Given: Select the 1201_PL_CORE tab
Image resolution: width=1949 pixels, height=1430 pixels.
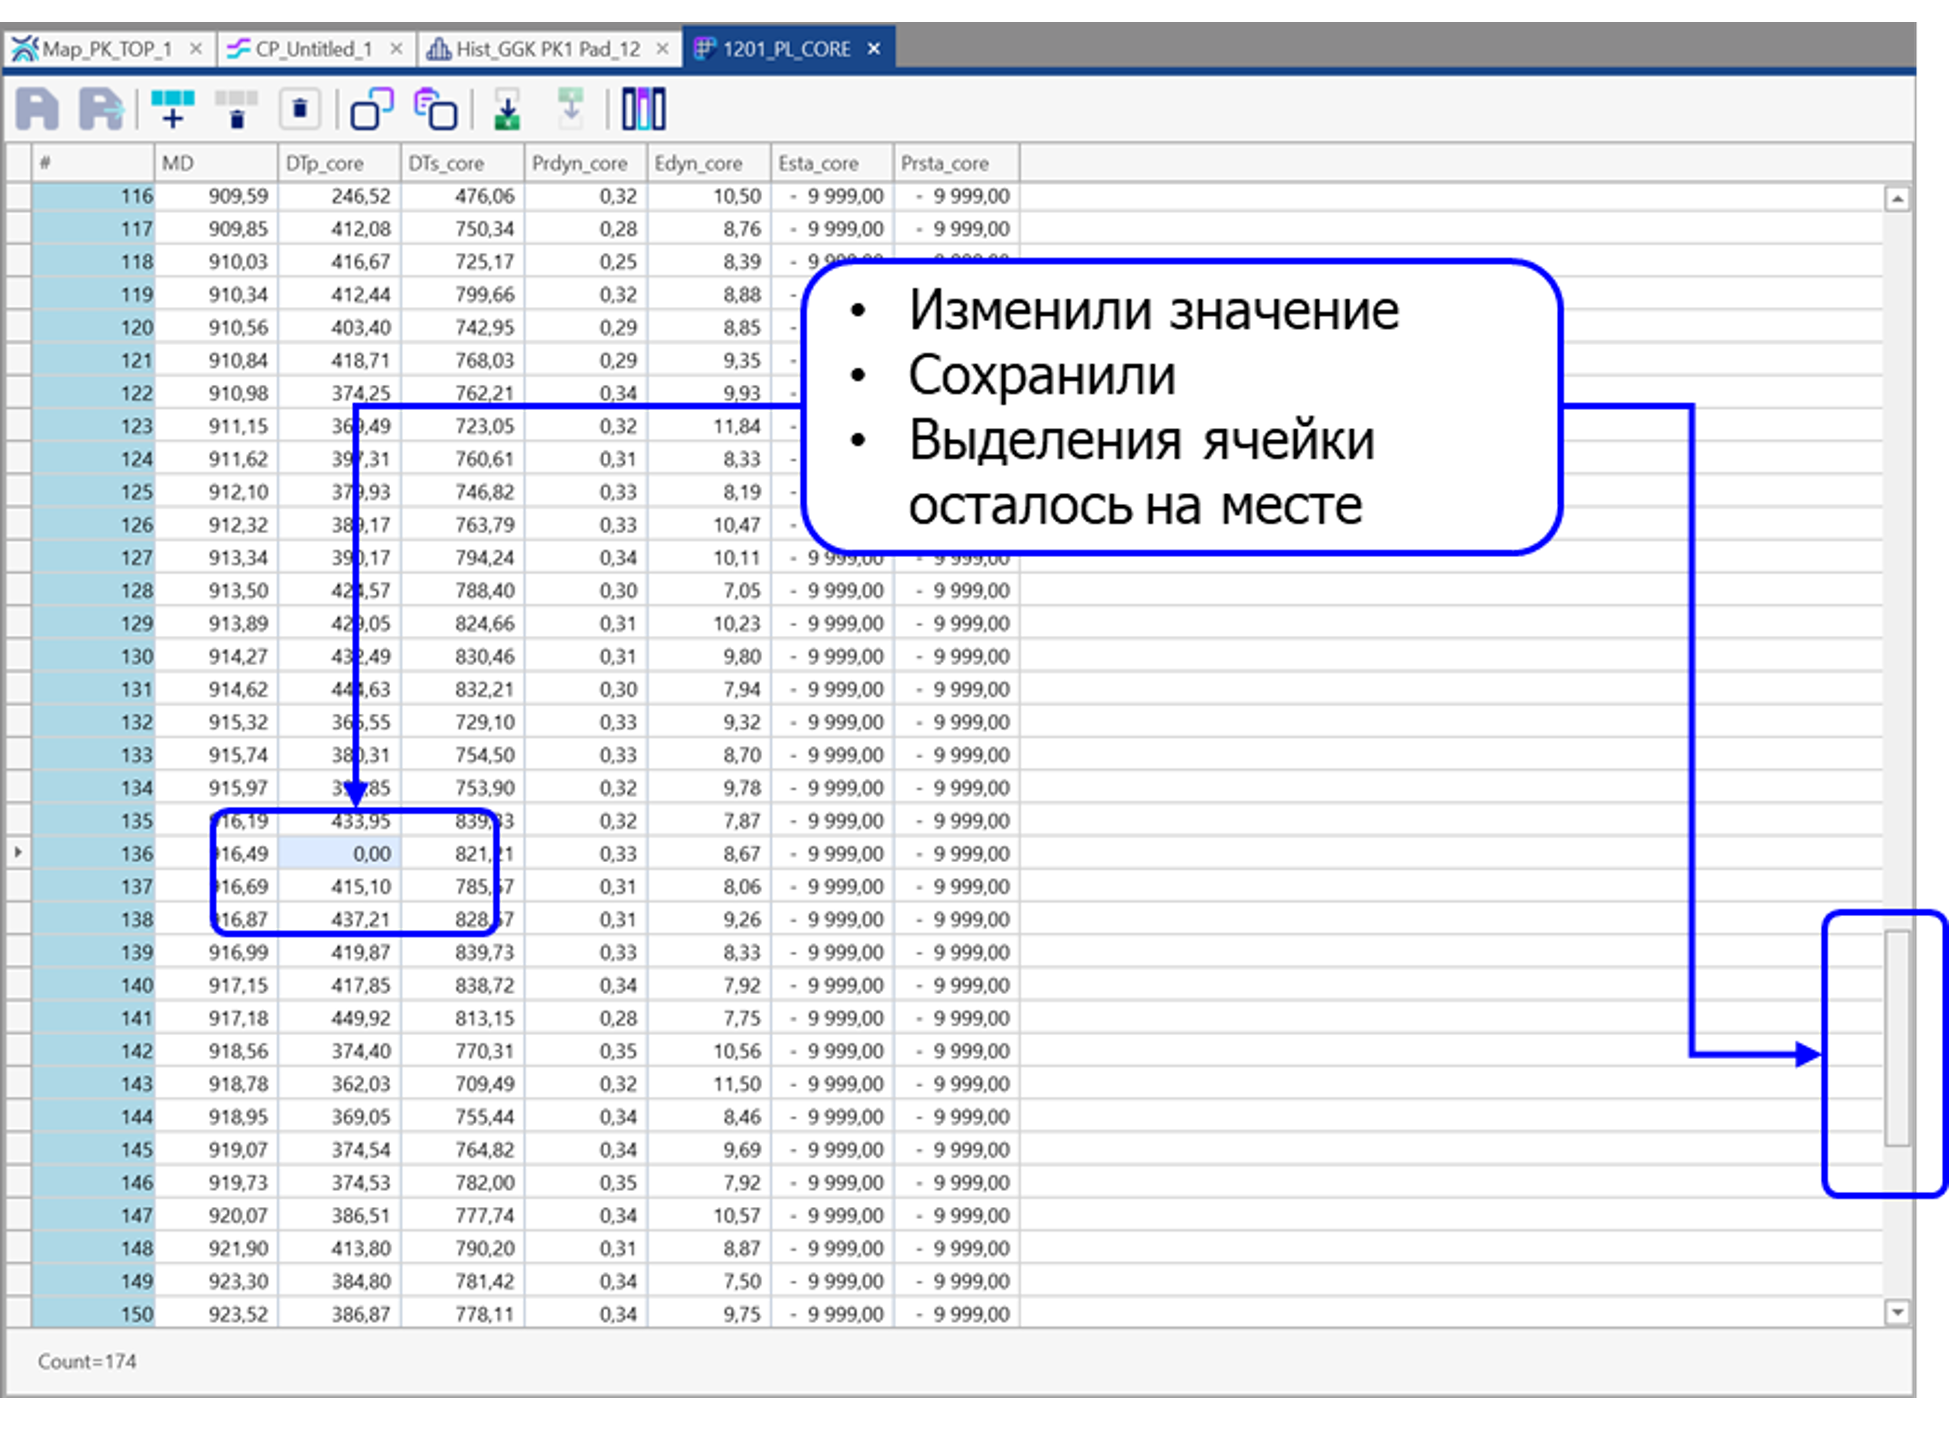Looking at the screenshot, I should click(x=786, y=48).
